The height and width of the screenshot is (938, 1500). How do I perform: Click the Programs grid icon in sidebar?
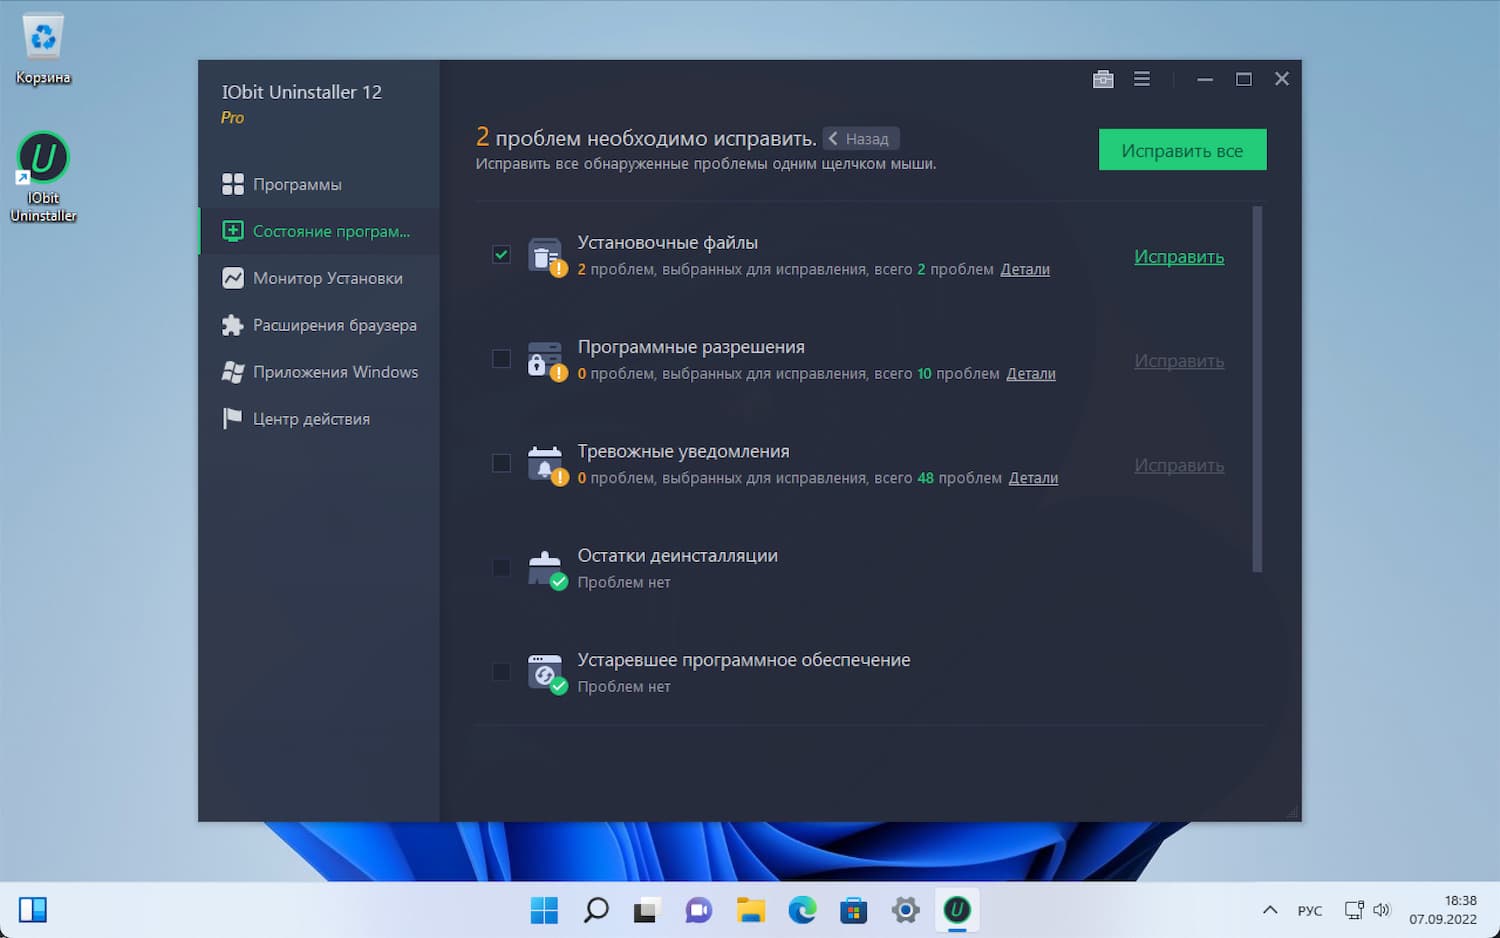(233, 184)
